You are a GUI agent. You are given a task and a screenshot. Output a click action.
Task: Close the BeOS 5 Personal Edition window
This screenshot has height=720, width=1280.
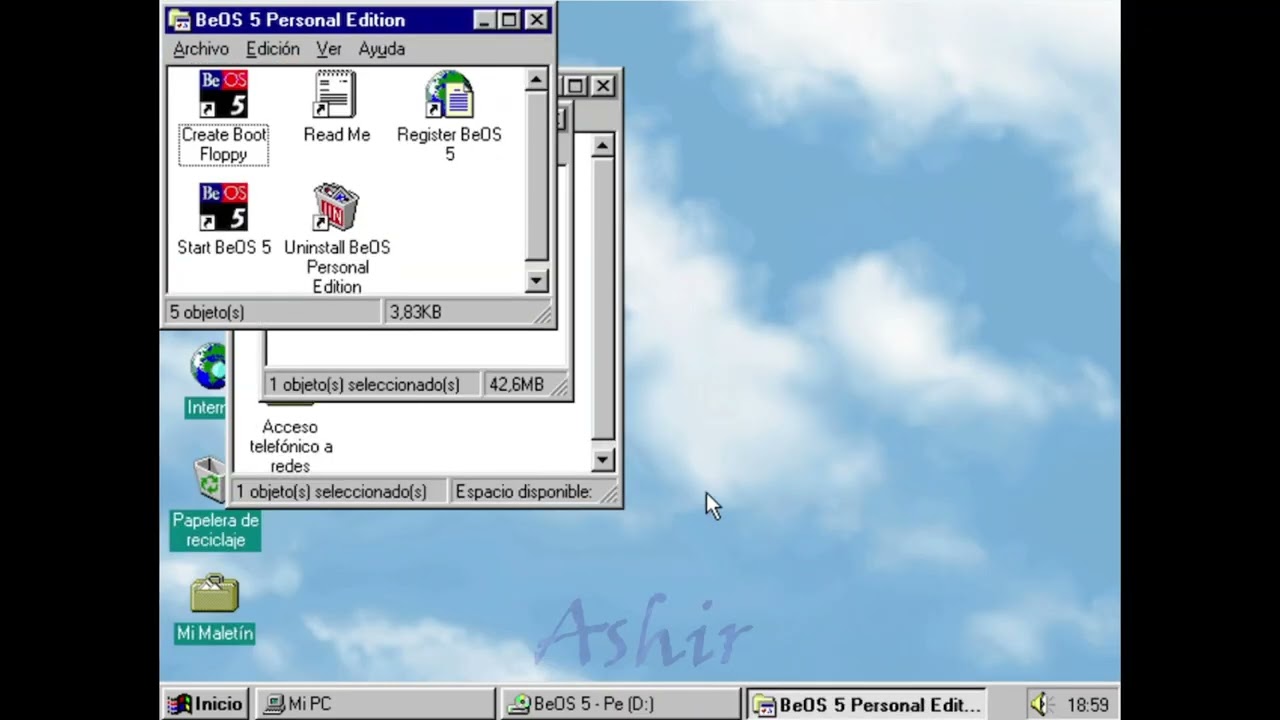pos(537,20)
